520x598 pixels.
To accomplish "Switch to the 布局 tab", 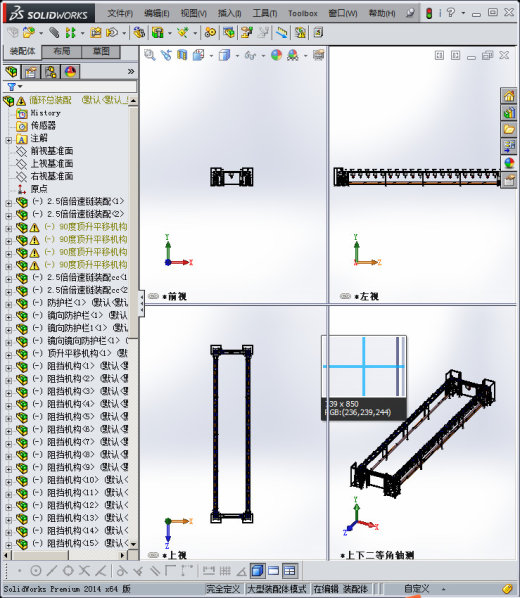I will coord(61,51).
